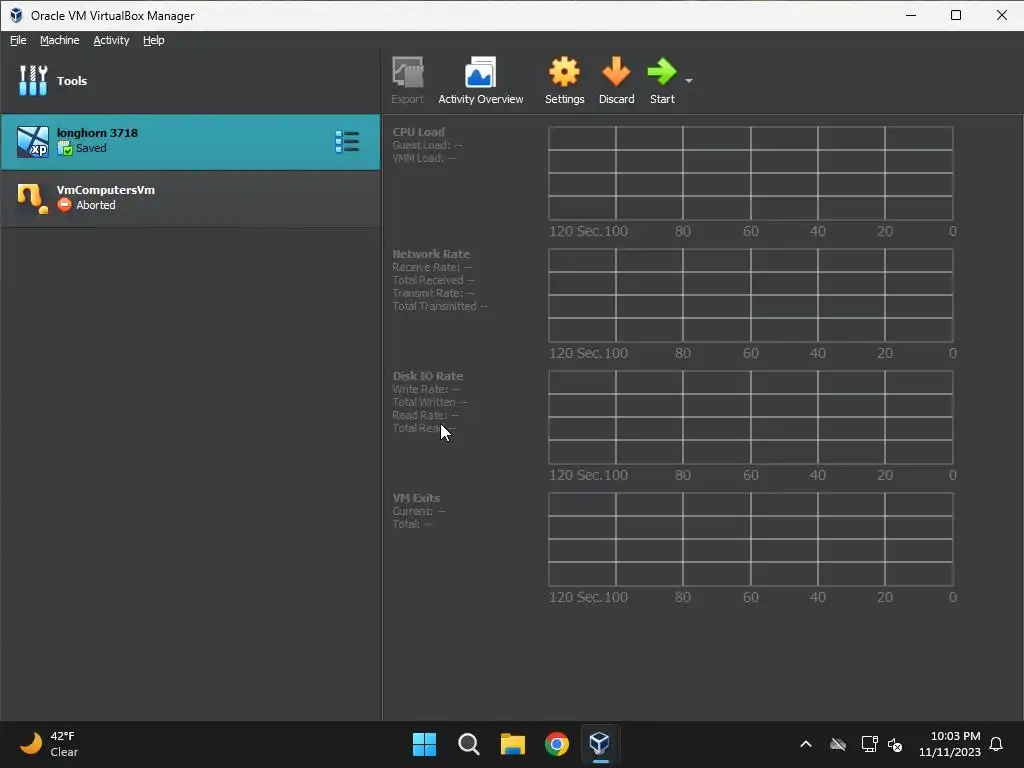Click the Disk IO Rate label
This screenshot has width=1024, height=768.
click(428, 376)
